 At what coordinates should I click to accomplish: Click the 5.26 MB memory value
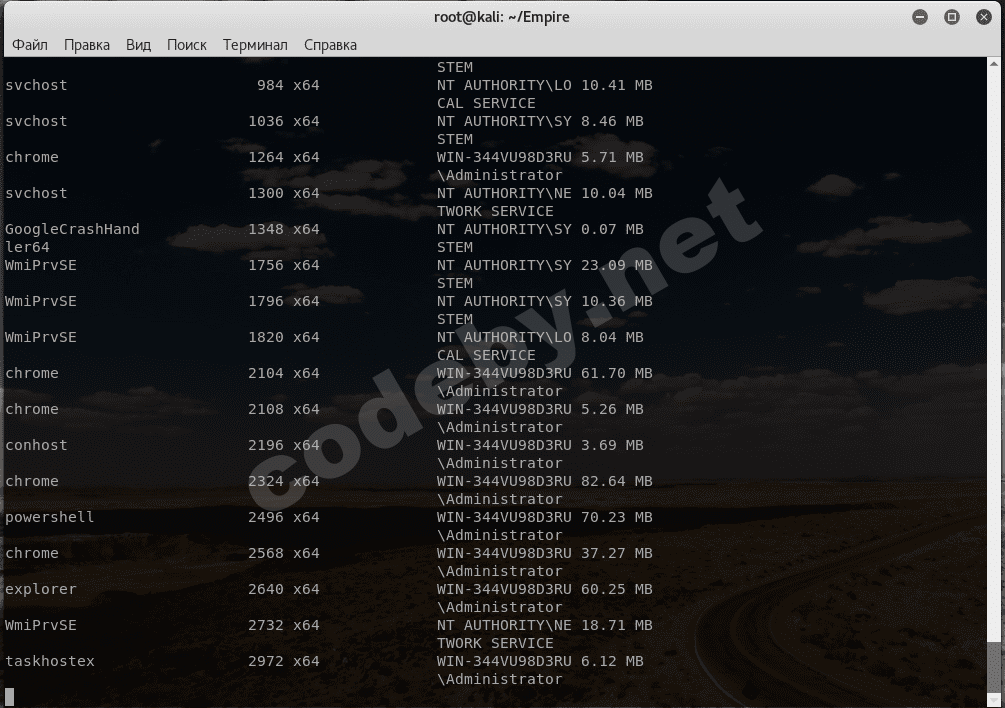pyautogui.click(x=612, y=409)
